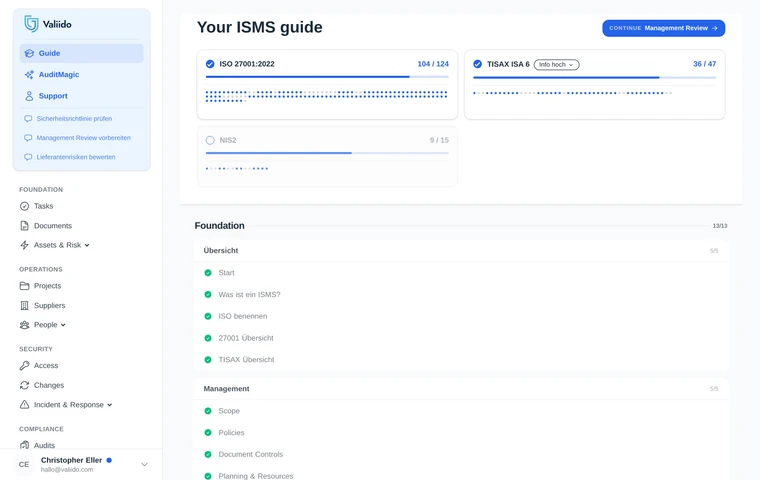Image resolution: width=768 pixels, height=480 pixels.
Task: Go to Tasks in sidebar
Action: [x=43, y=206]
